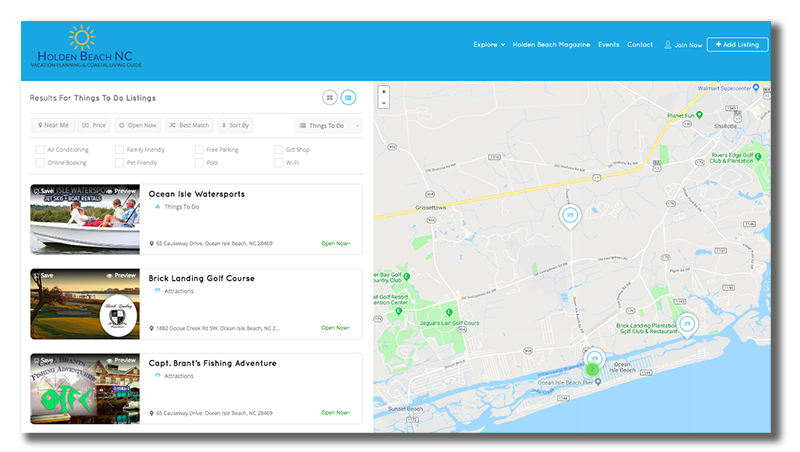Go to the Events page
This screenshot has height=452, width=800.
tap(608, 45)
